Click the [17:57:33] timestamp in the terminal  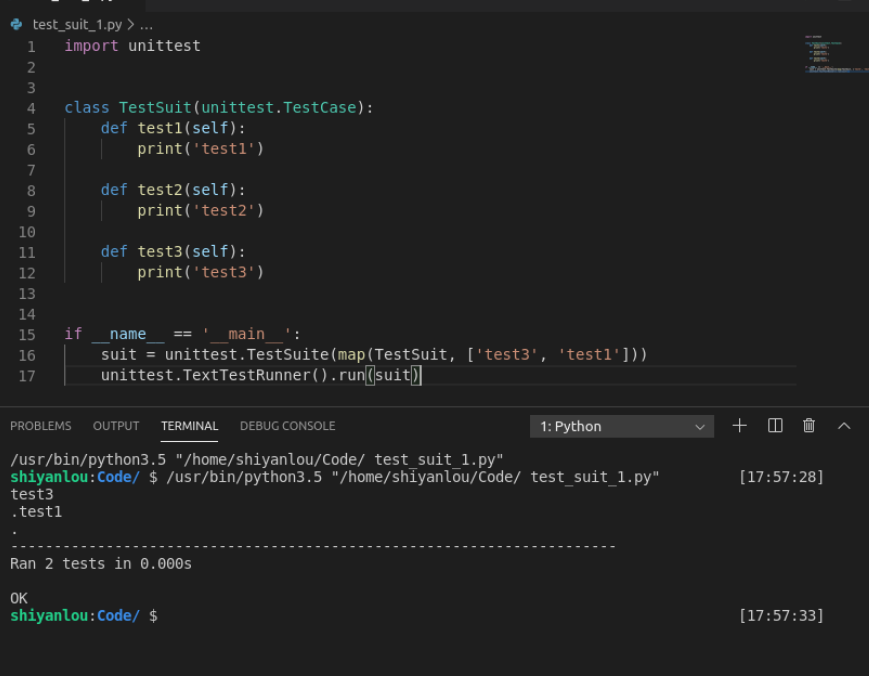point(781,616)
